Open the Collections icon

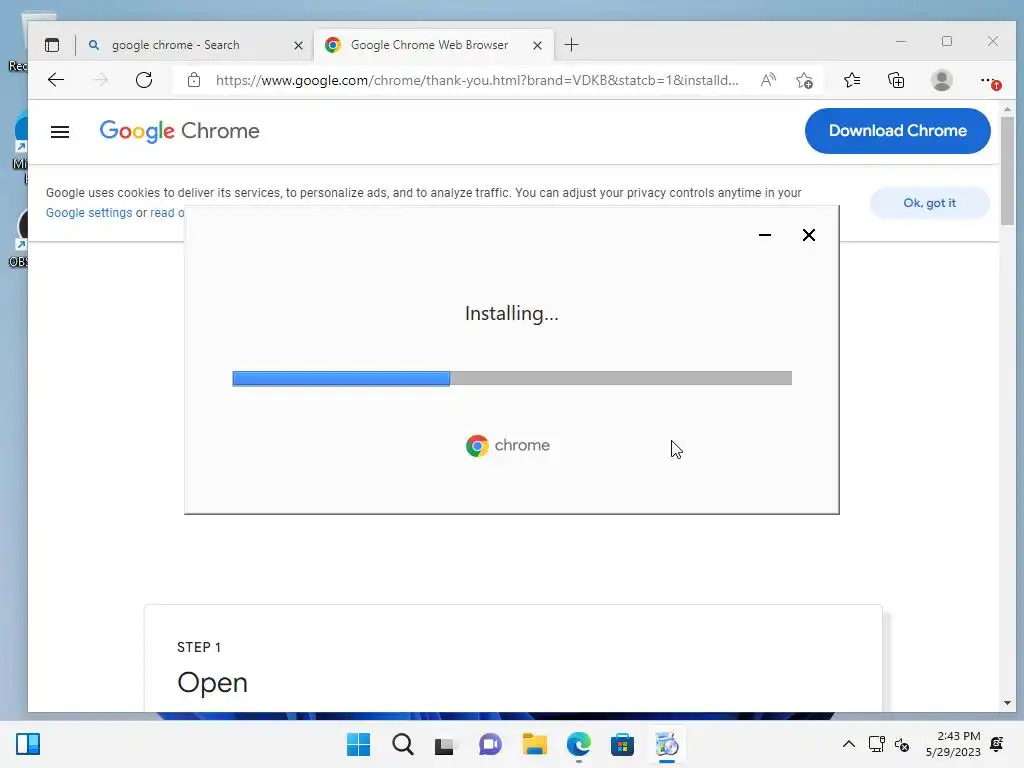tap(896, 80)
